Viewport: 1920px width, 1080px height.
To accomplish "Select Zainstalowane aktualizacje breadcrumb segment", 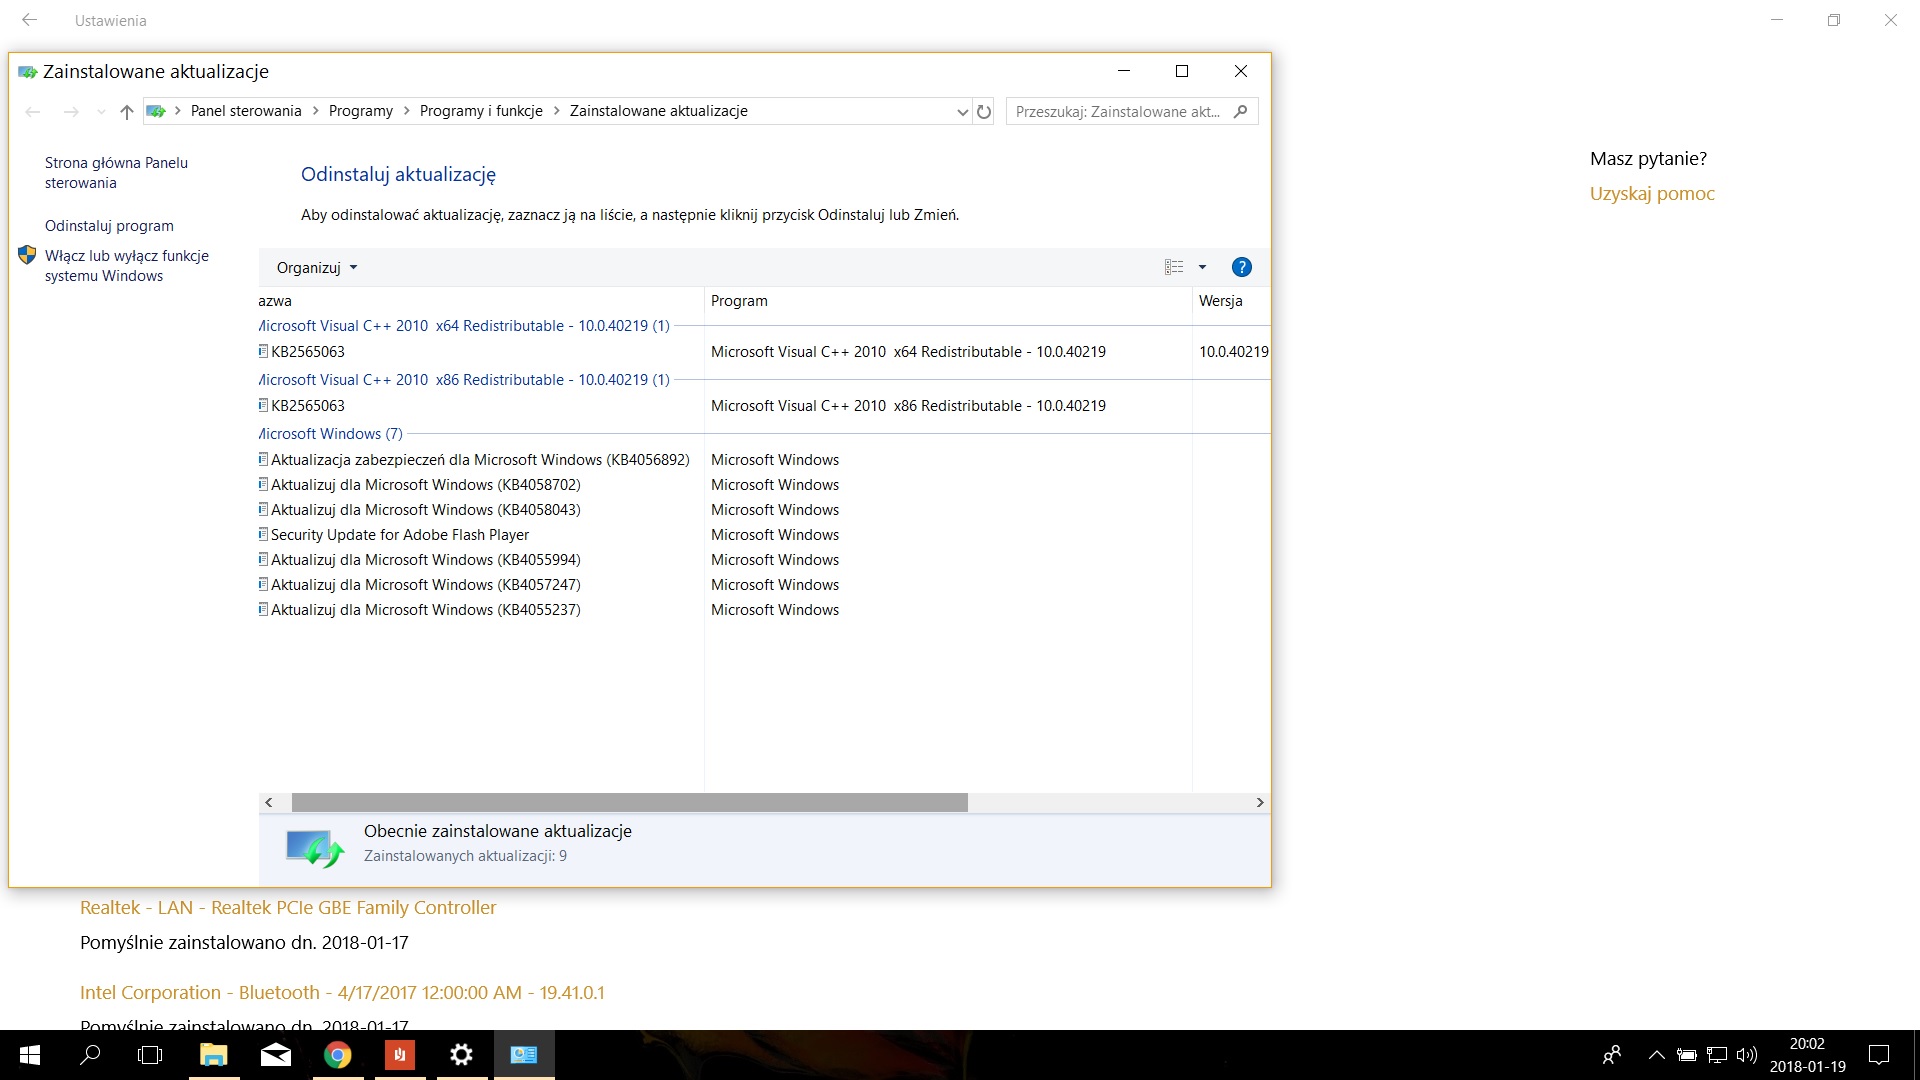I will tap(659, 111).
